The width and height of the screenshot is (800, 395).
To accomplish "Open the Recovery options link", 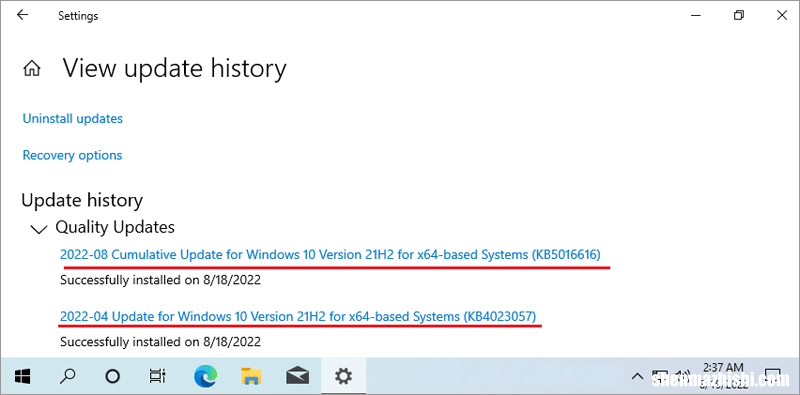I will [x=72, y=155].
